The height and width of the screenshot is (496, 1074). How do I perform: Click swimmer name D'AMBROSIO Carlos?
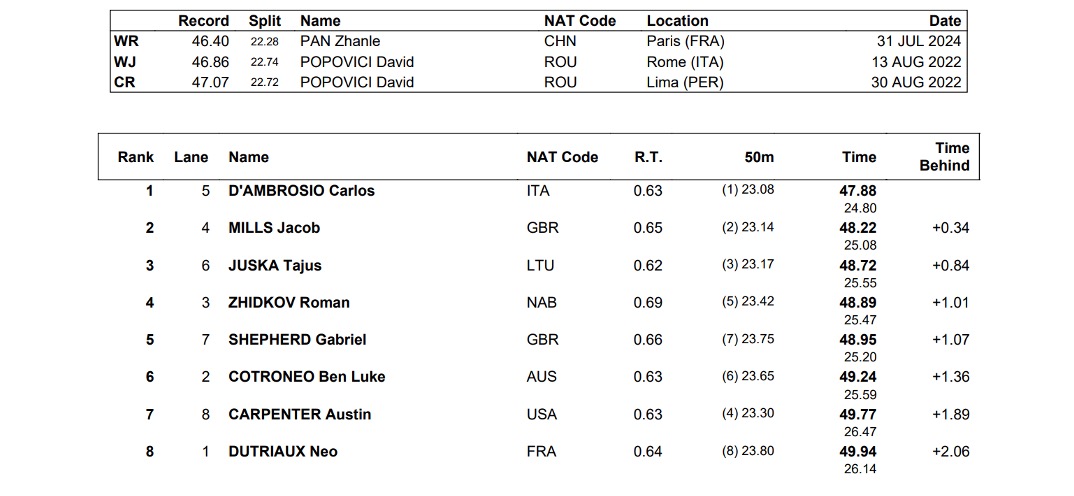[301, 191]
